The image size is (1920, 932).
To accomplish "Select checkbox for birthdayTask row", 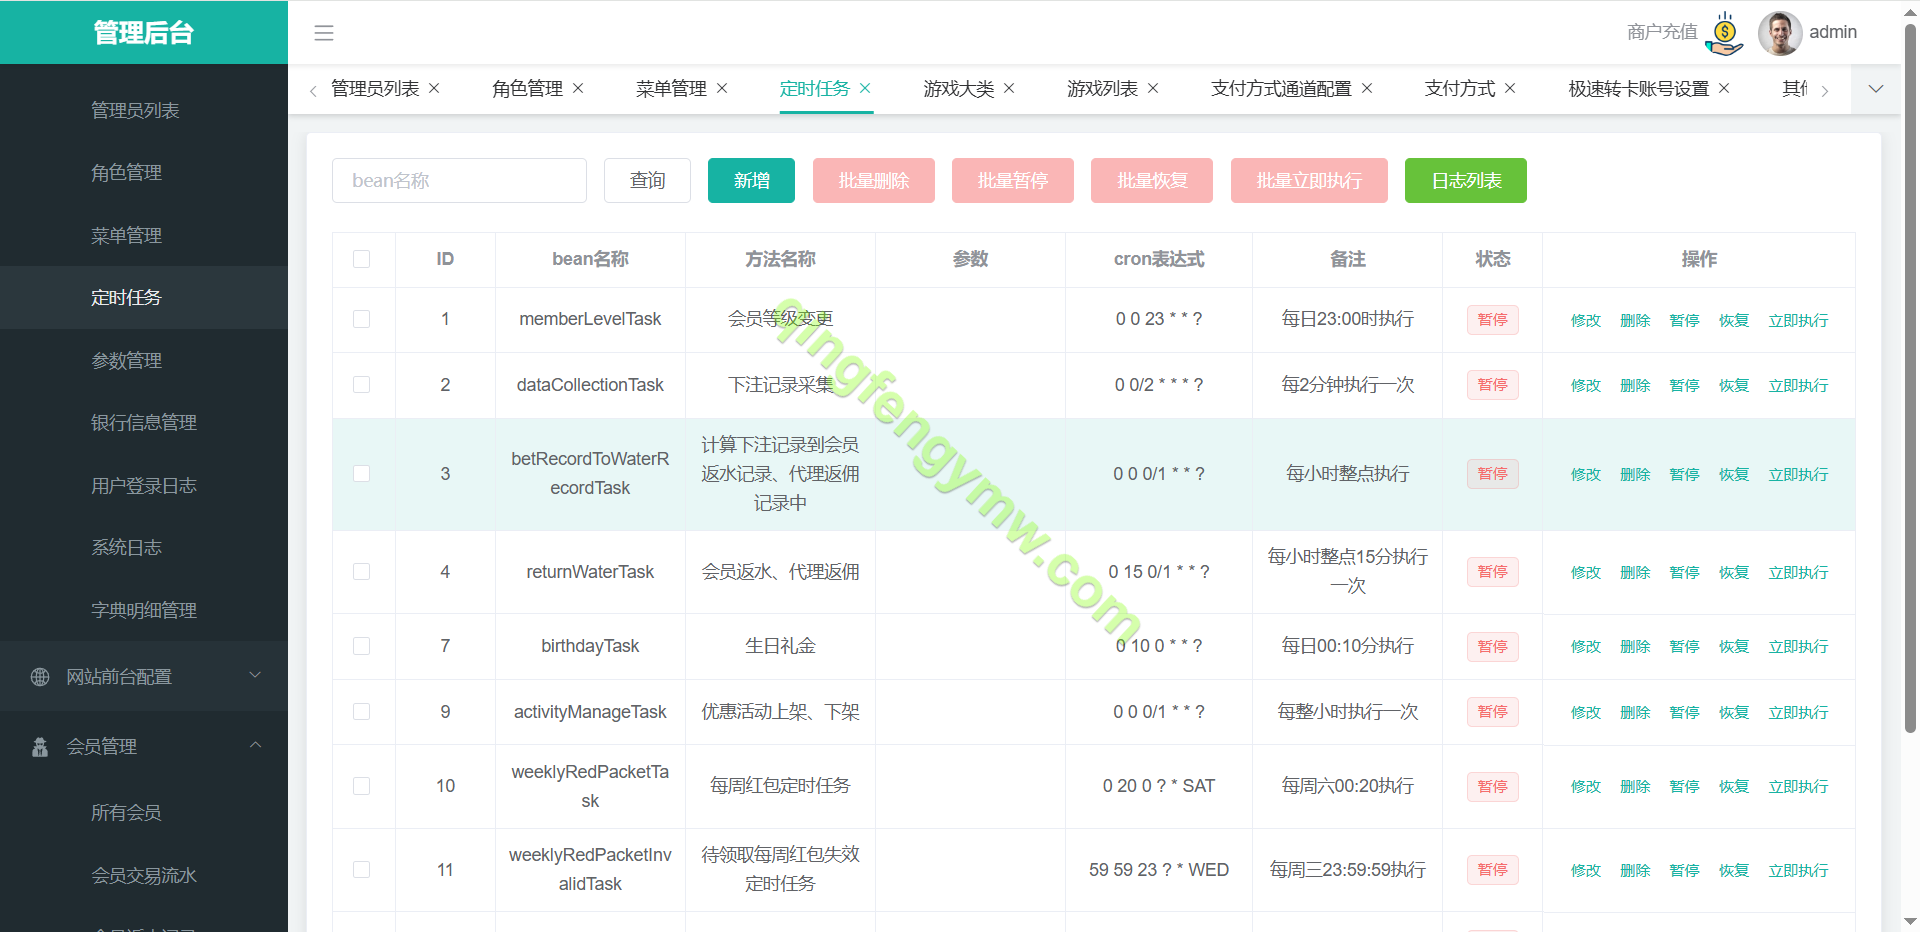I will (362, 646).
